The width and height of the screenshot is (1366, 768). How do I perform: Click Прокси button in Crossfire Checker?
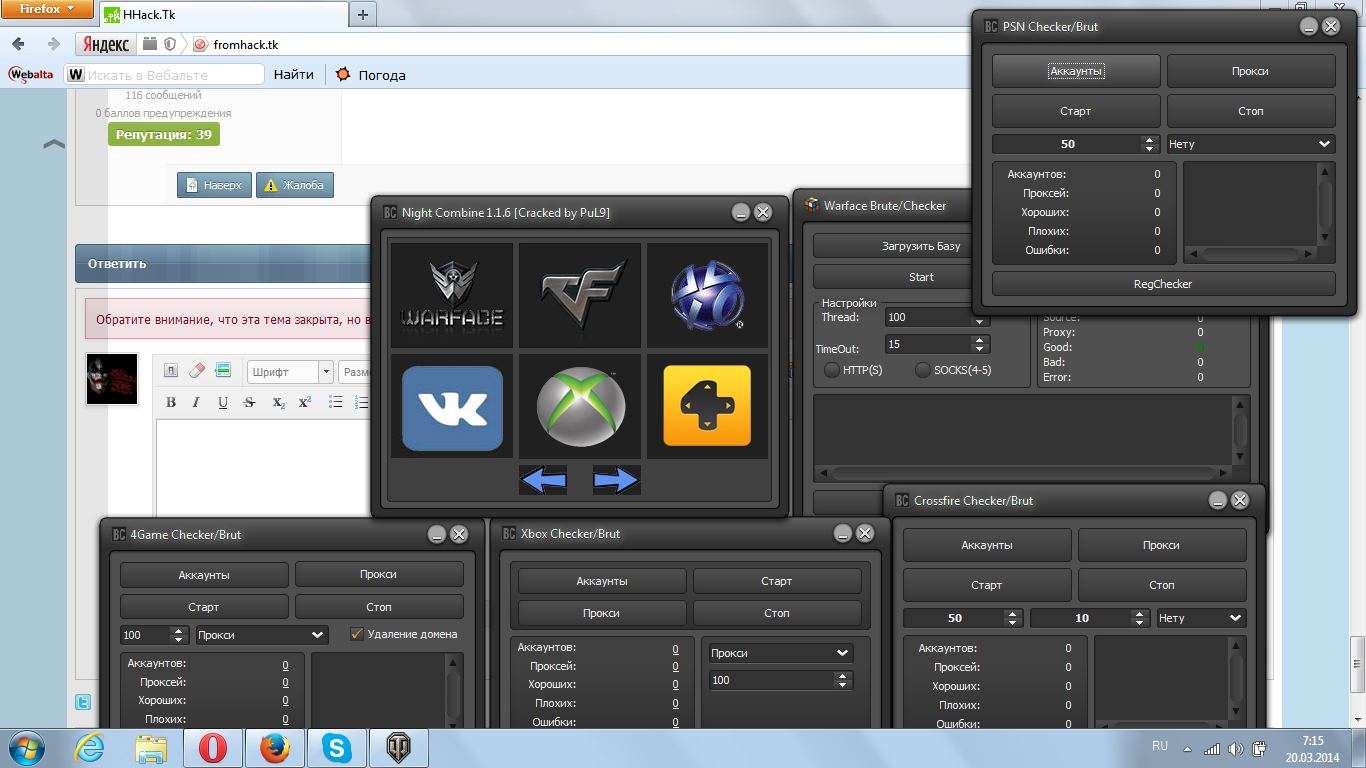pyautogui.click(x=1162, y=545)
